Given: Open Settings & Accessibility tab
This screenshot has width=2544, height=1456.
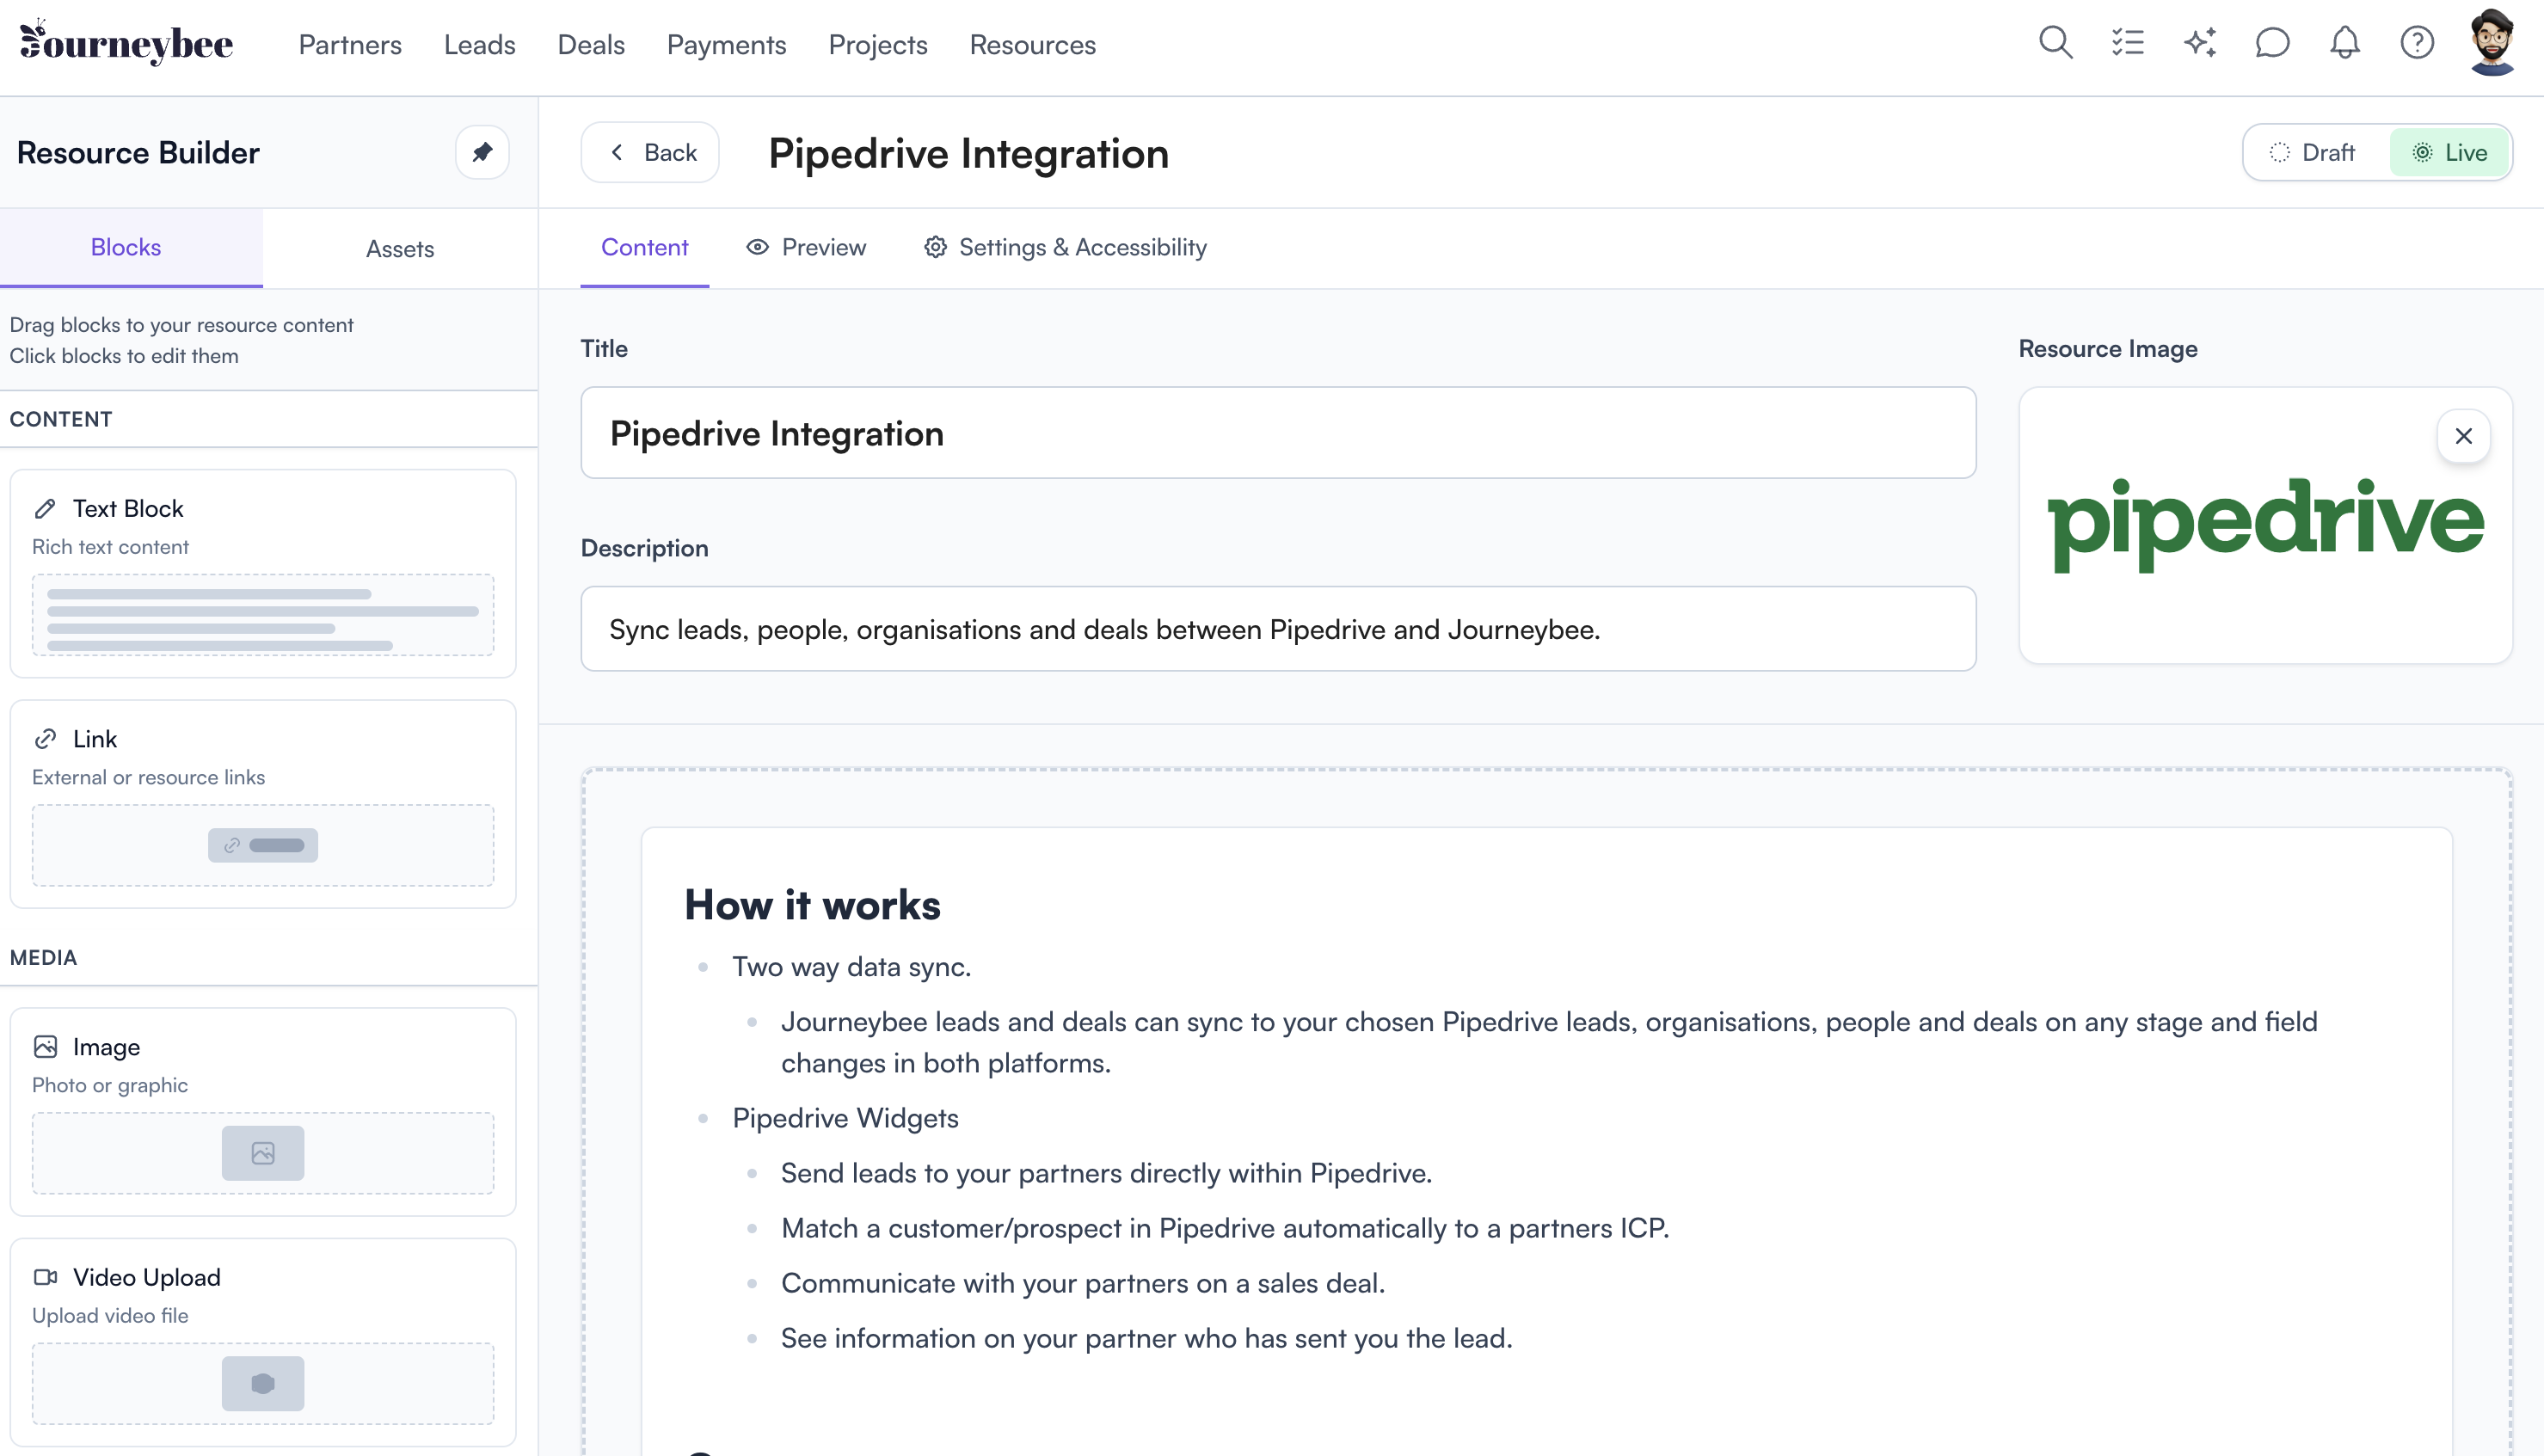Looking at the screenshot, I should pos(1065,247).
